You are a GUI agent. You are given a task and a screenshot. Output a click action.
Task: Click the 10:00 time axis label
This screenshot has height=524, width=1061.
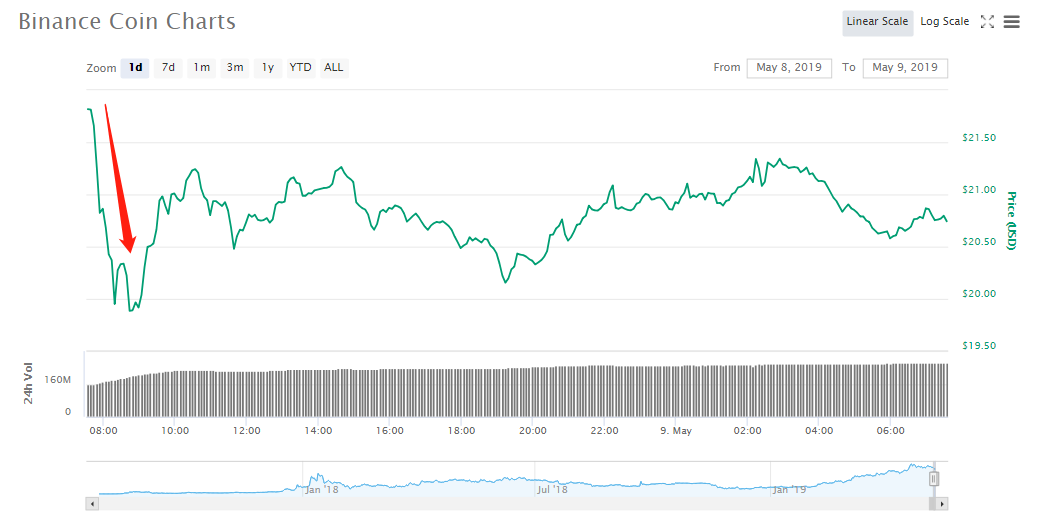pyautogui.click(x=175, y=431)
